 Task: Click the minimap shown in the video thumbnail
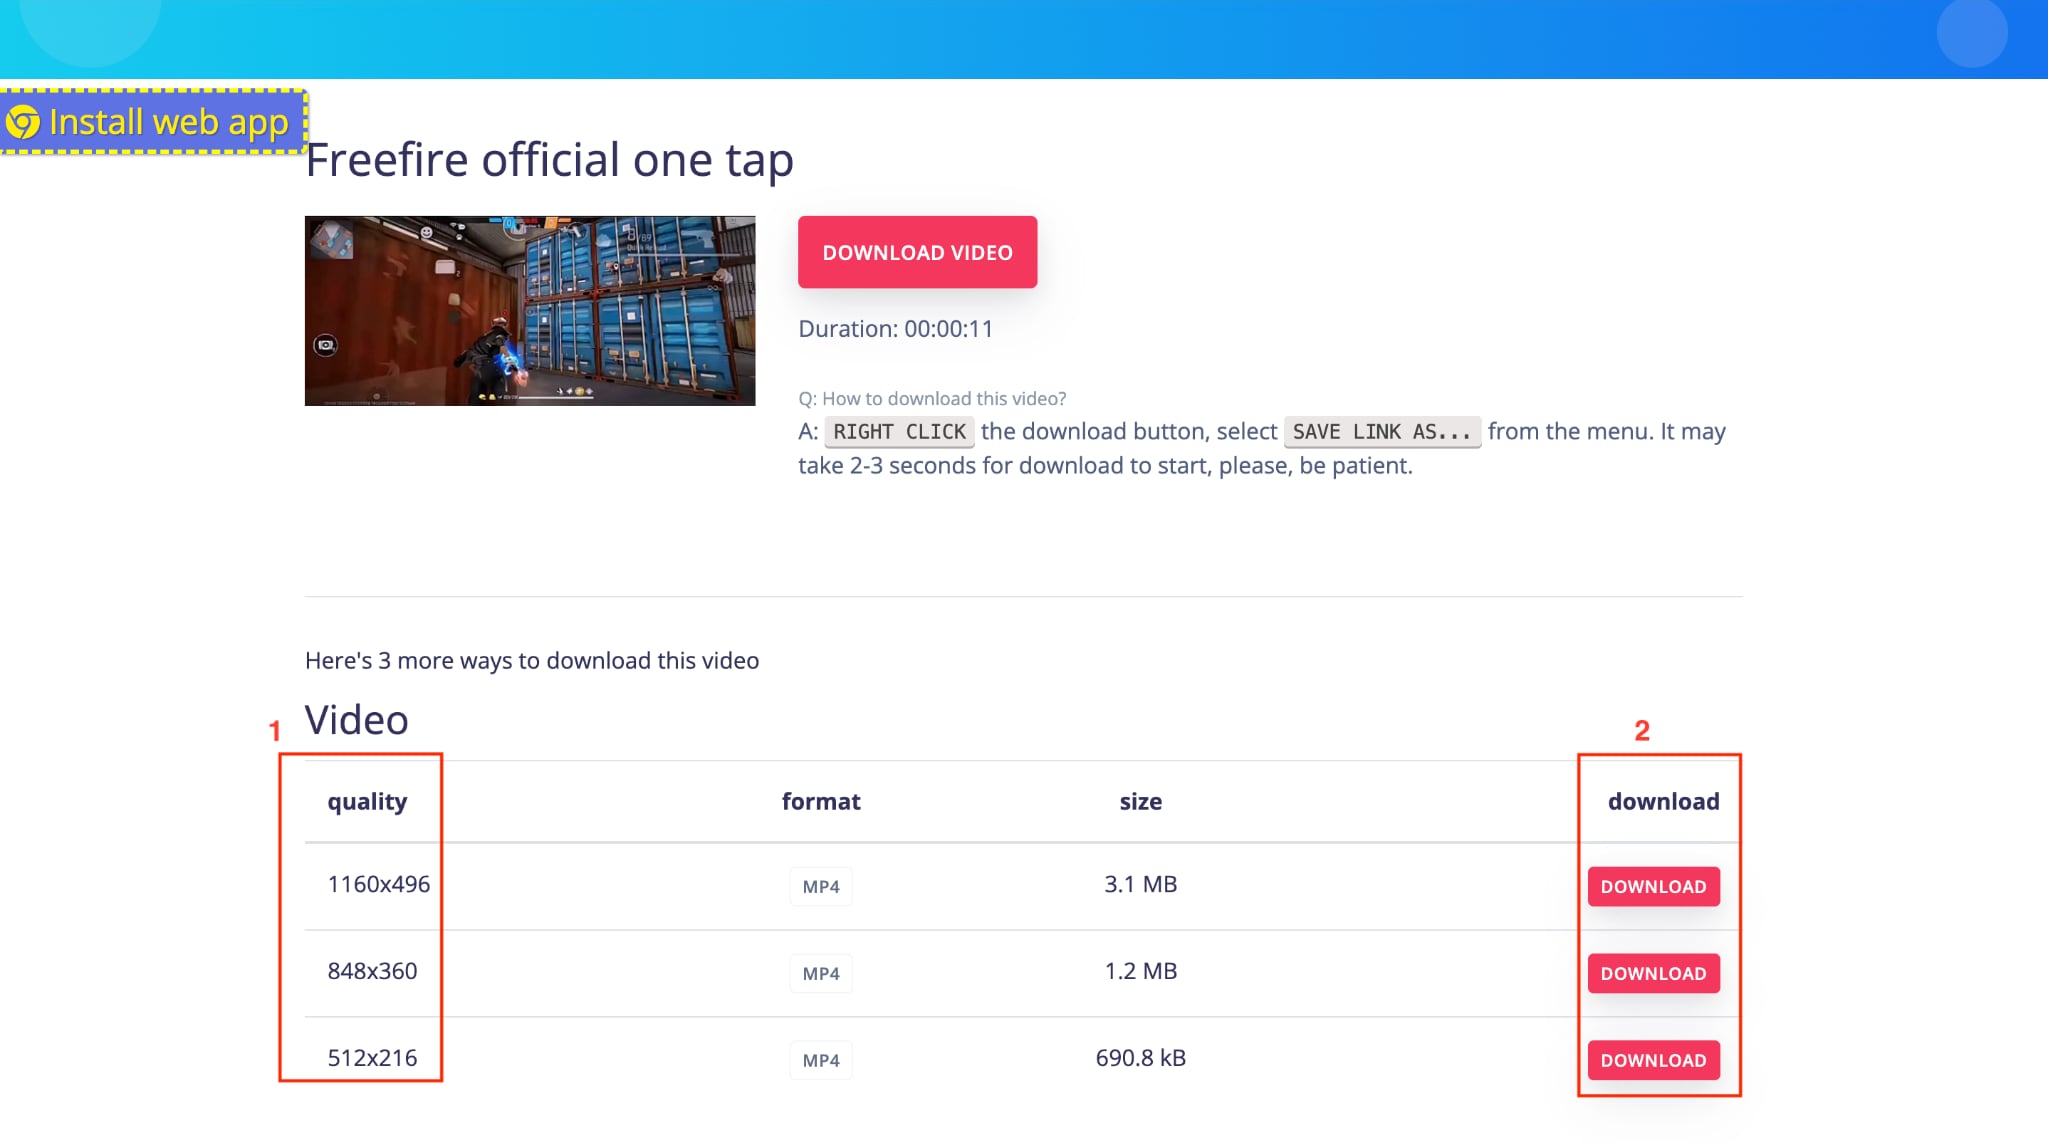(x=334, y=239)
